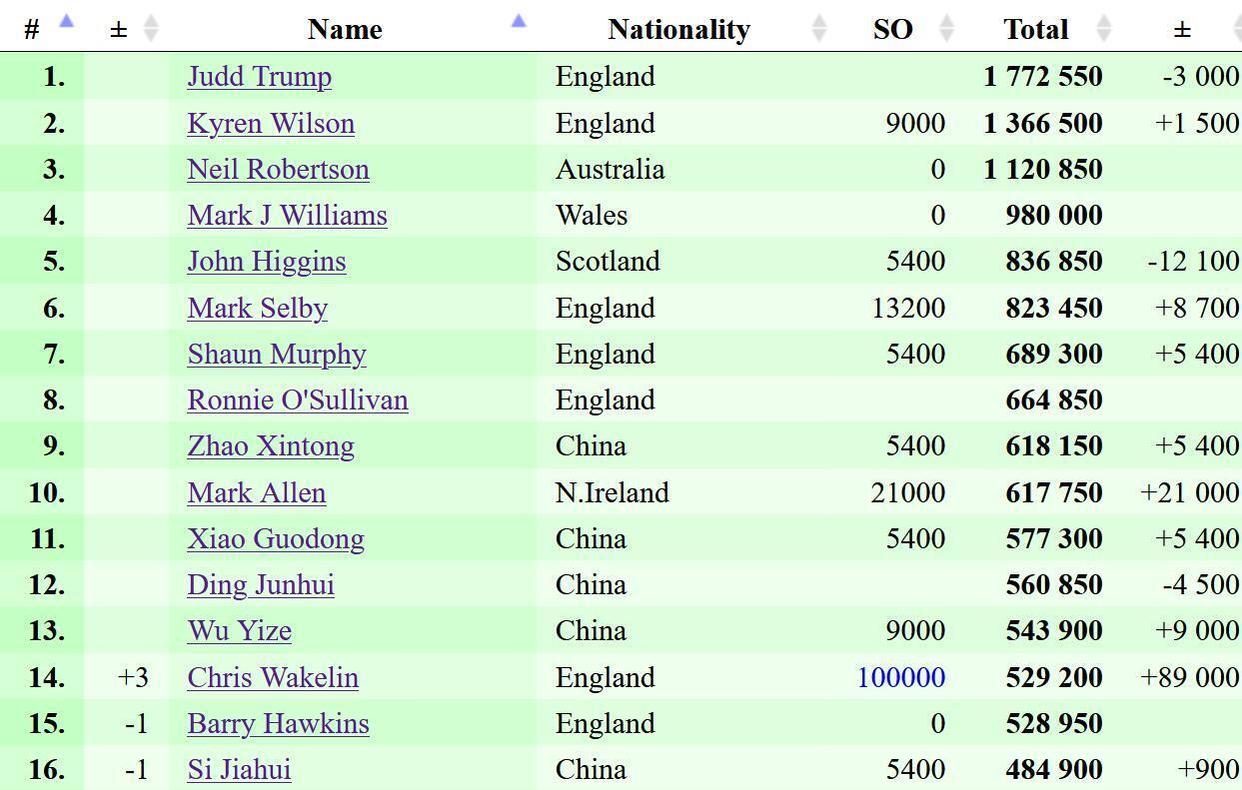The image size is (1242, 790).
Task: View Mark J Williams profile
Action: [x=287, y=216]
